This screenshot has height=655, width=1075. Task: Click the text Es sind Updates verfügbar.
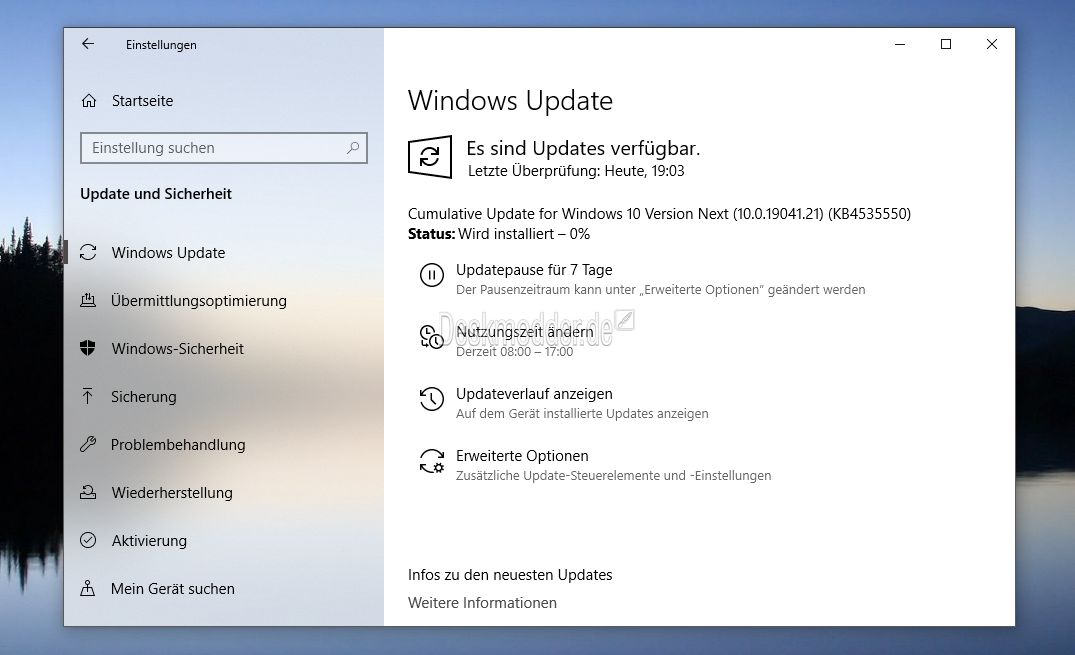pyautogui.click(x=583, y=148)
